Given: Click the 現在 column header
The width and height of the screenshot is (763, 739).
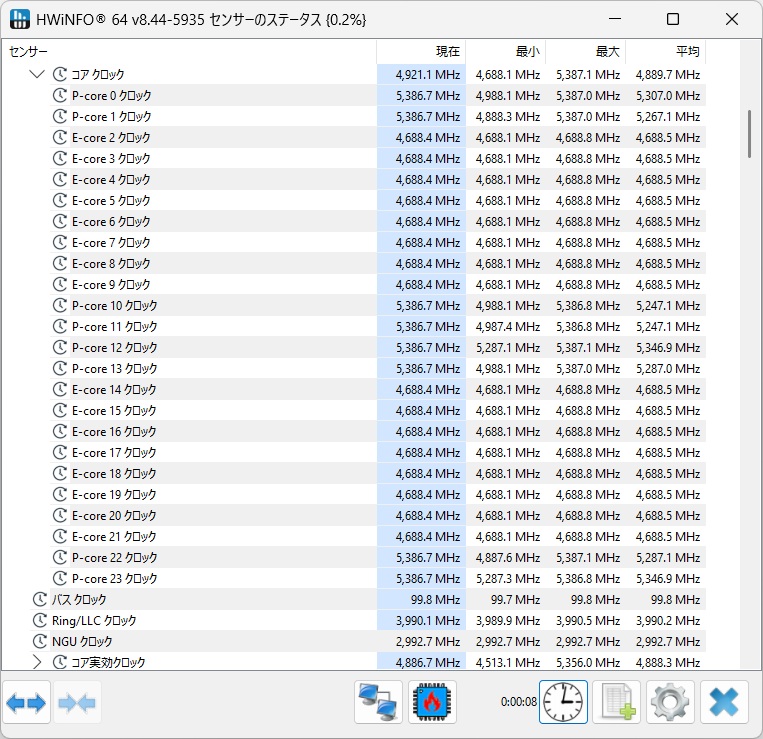Looking at the screenshot, I should point(421,52).
